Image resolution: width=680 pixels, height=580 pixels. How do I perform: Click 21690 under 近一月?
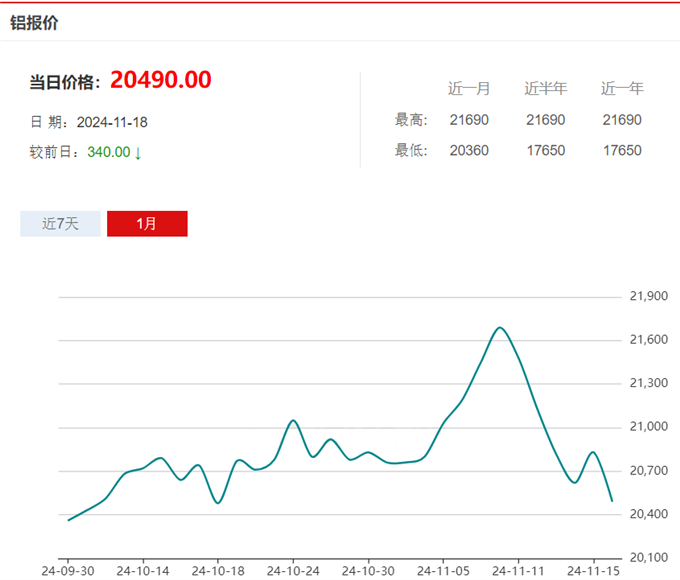click(x=469, y=120)
